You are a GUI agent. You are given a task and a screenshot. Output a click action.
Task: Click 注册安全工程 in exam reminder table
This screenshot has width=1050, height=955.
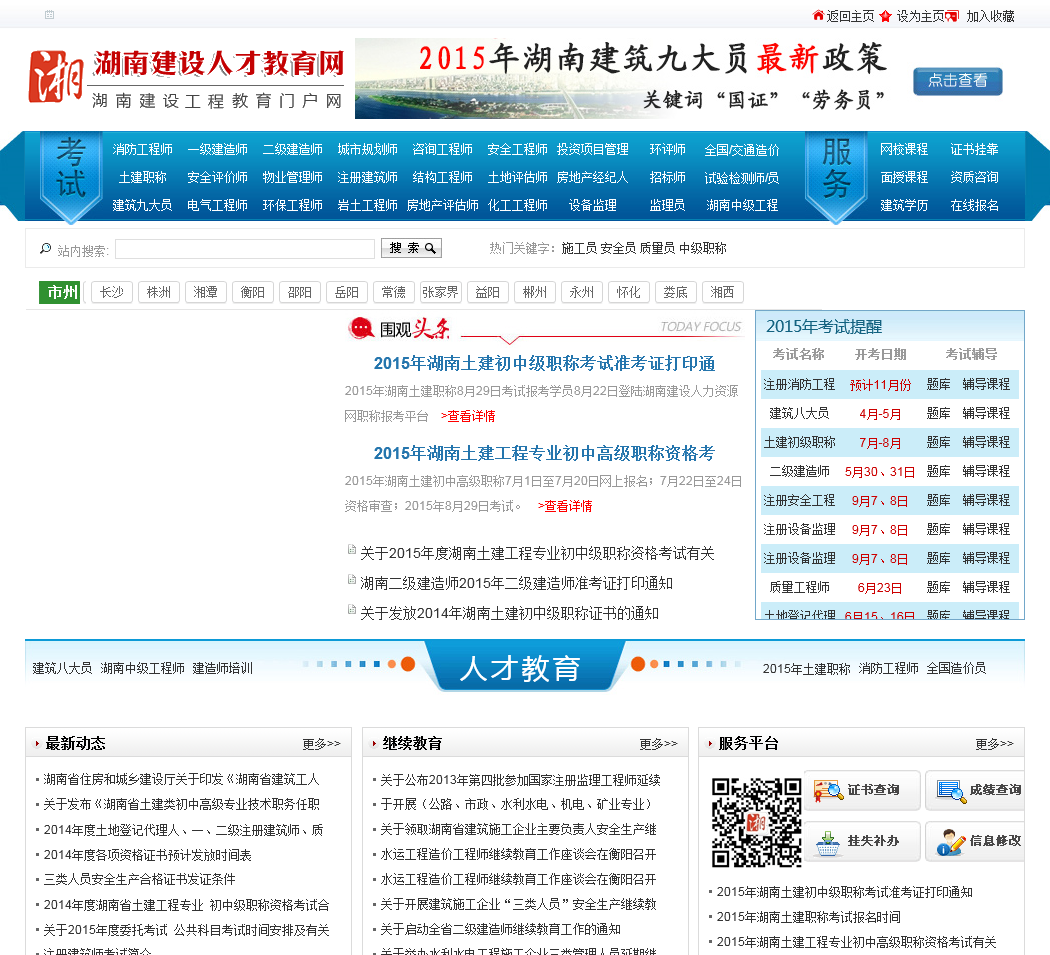[799, 500]
